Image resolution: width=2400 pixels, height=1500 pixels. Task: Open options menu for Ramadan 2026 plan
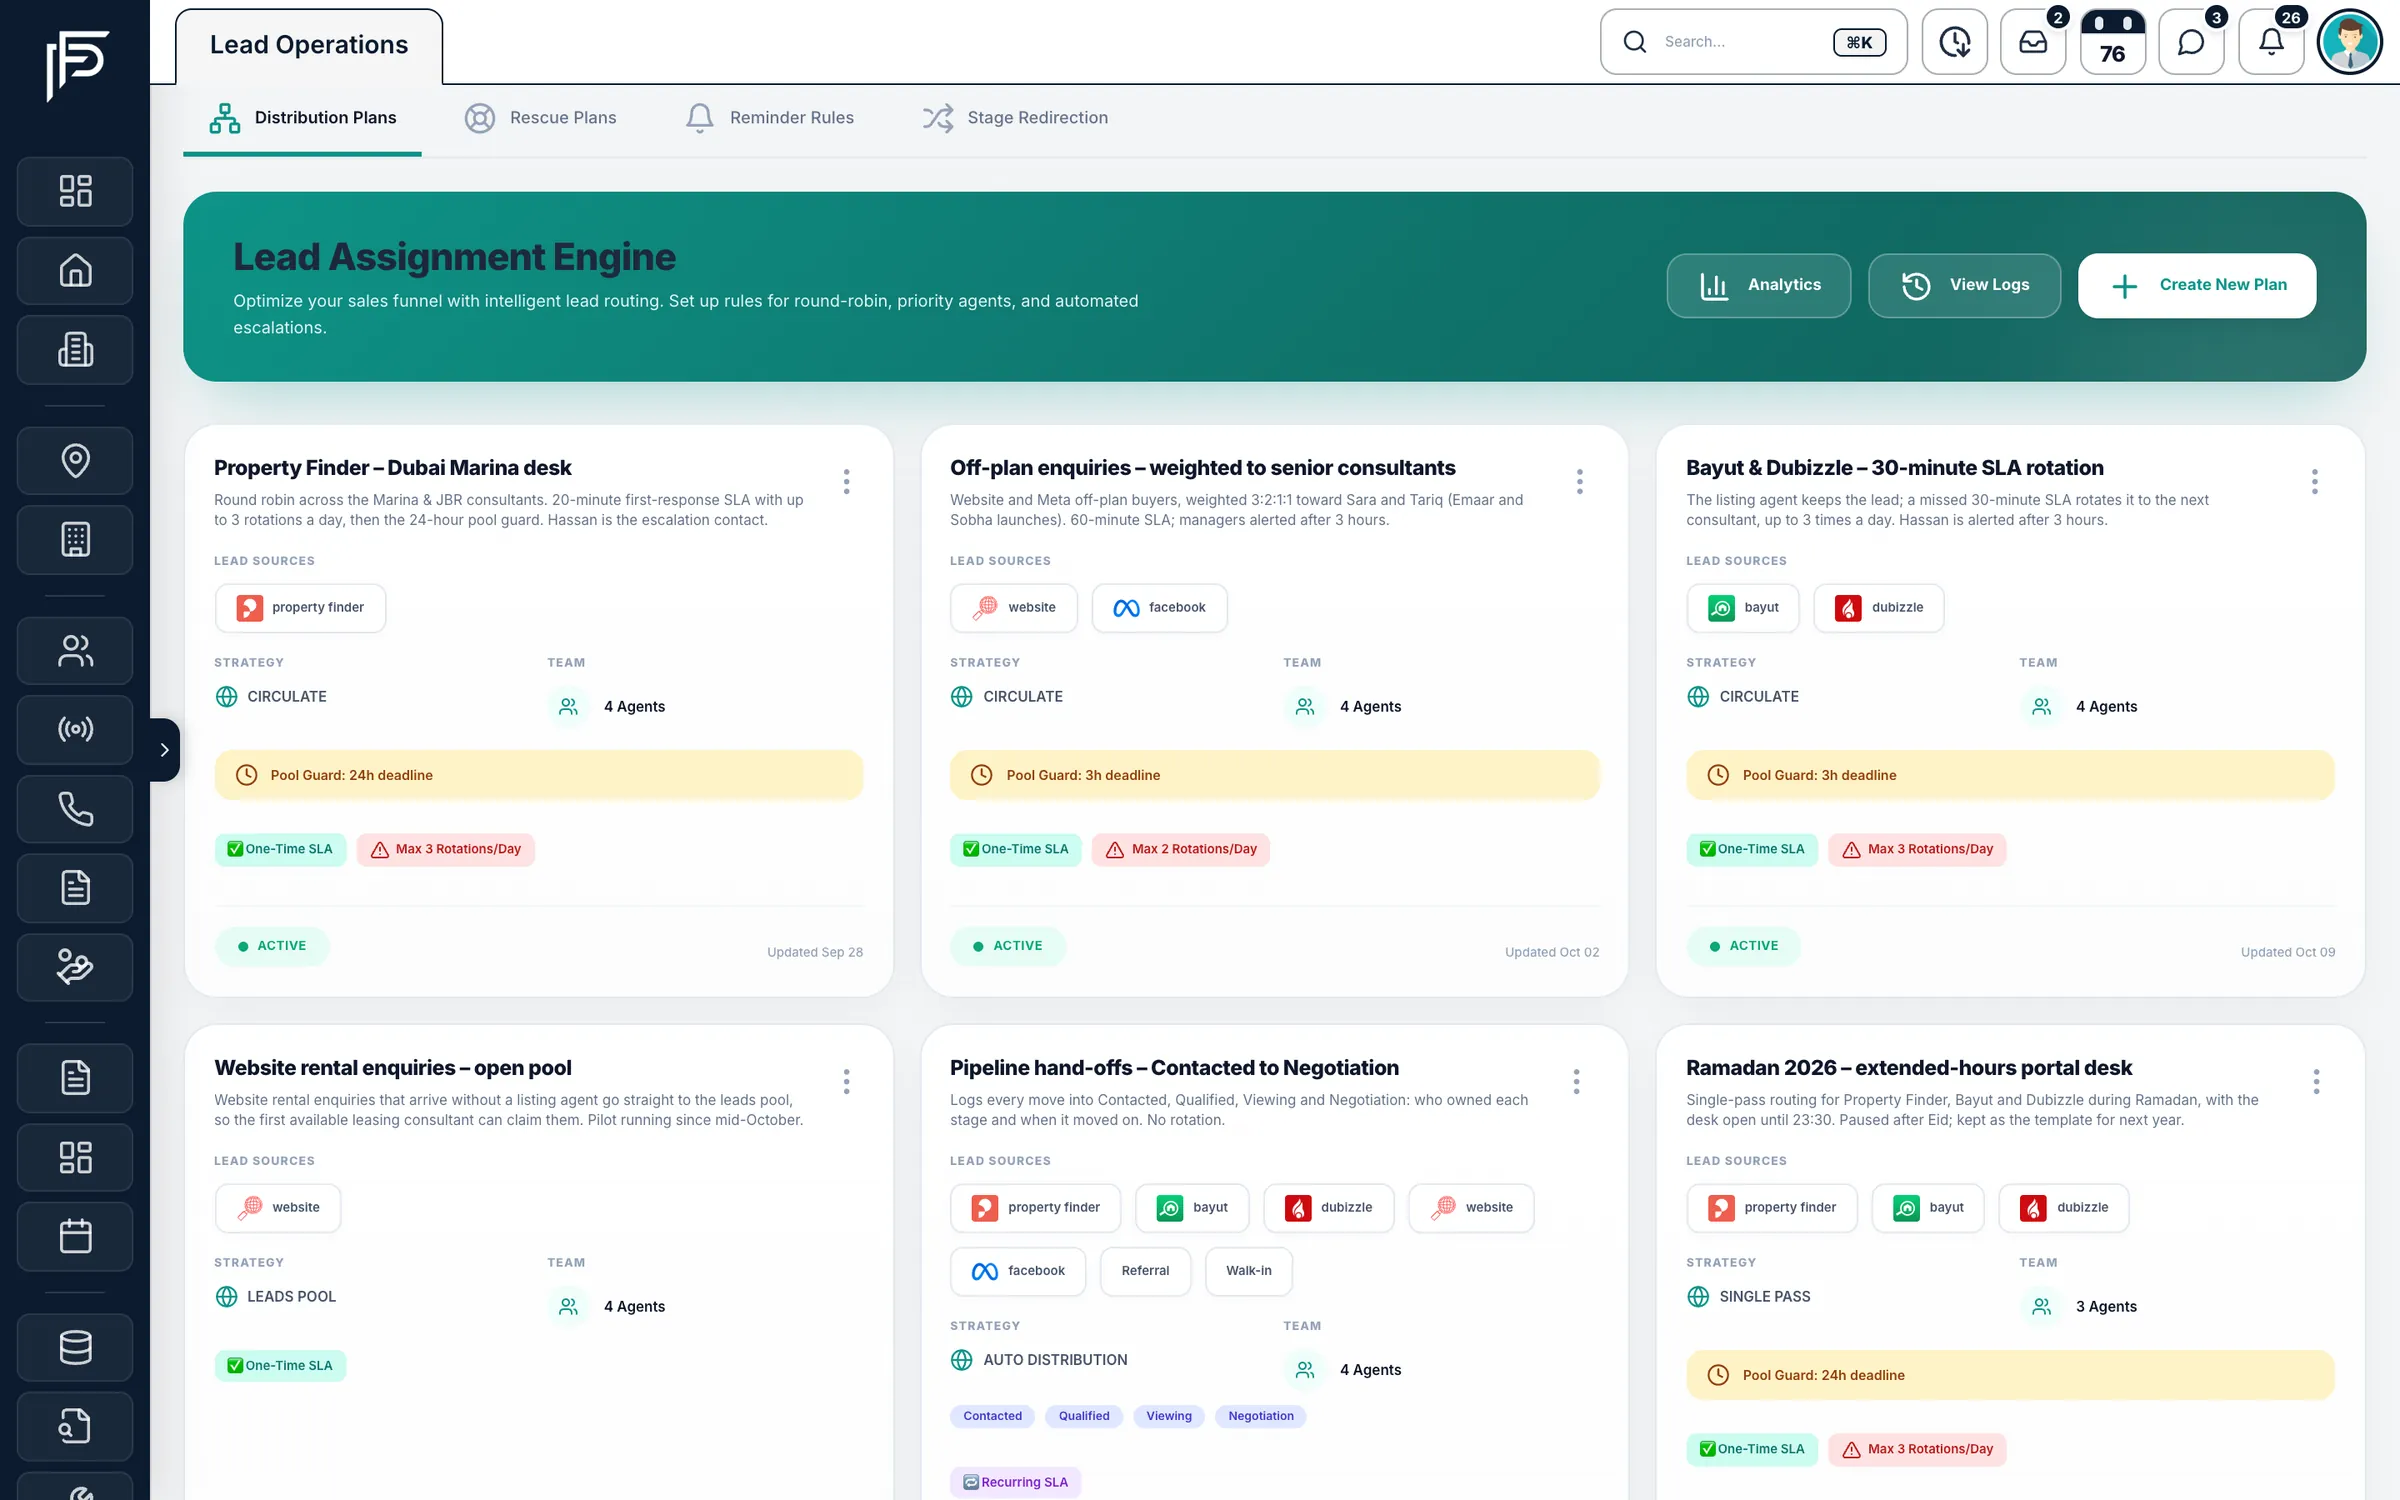click(2316, 1082)
